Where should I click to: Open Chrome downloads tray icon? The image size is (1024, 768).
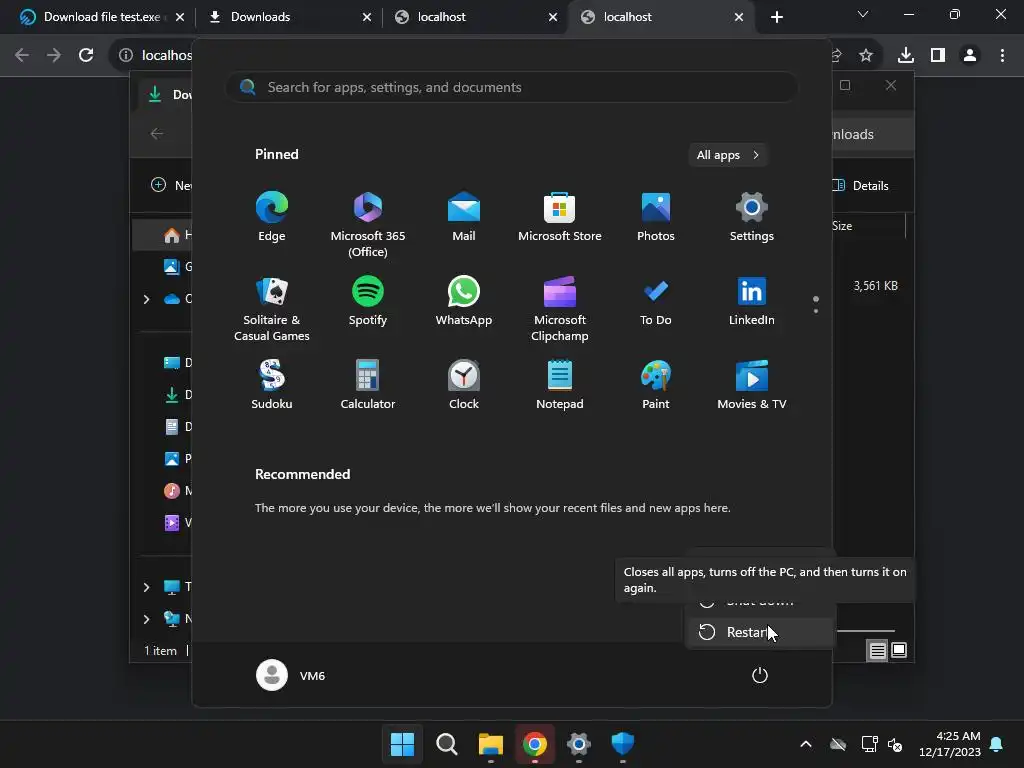[x=906, y=55]
